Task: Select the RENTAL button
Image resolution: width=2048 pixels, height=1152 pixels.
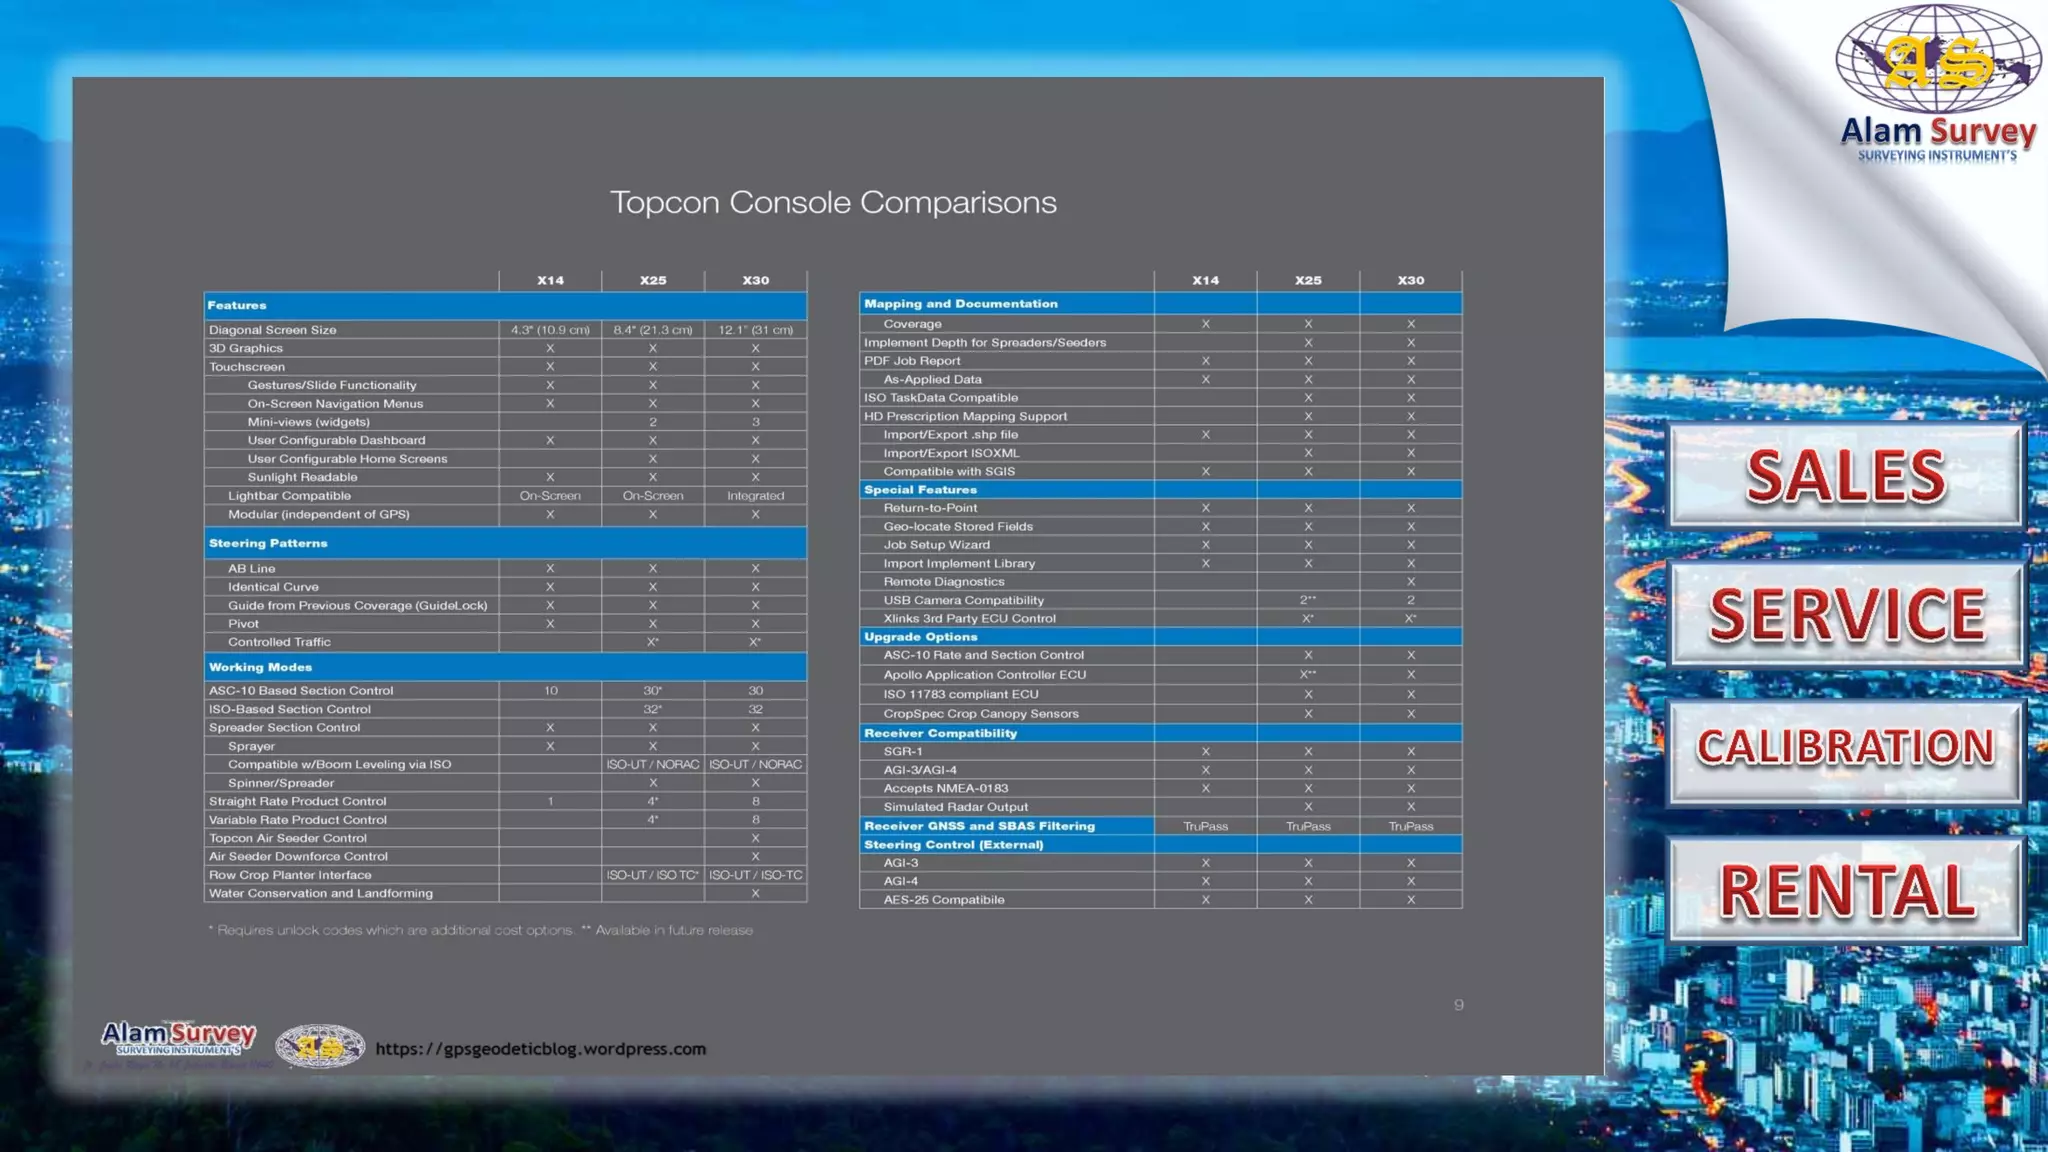Action: point(1845,890)
